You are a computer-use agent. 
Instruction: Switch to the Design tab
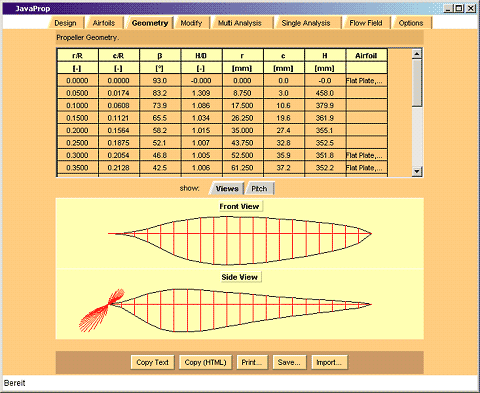tap(65, 23)
